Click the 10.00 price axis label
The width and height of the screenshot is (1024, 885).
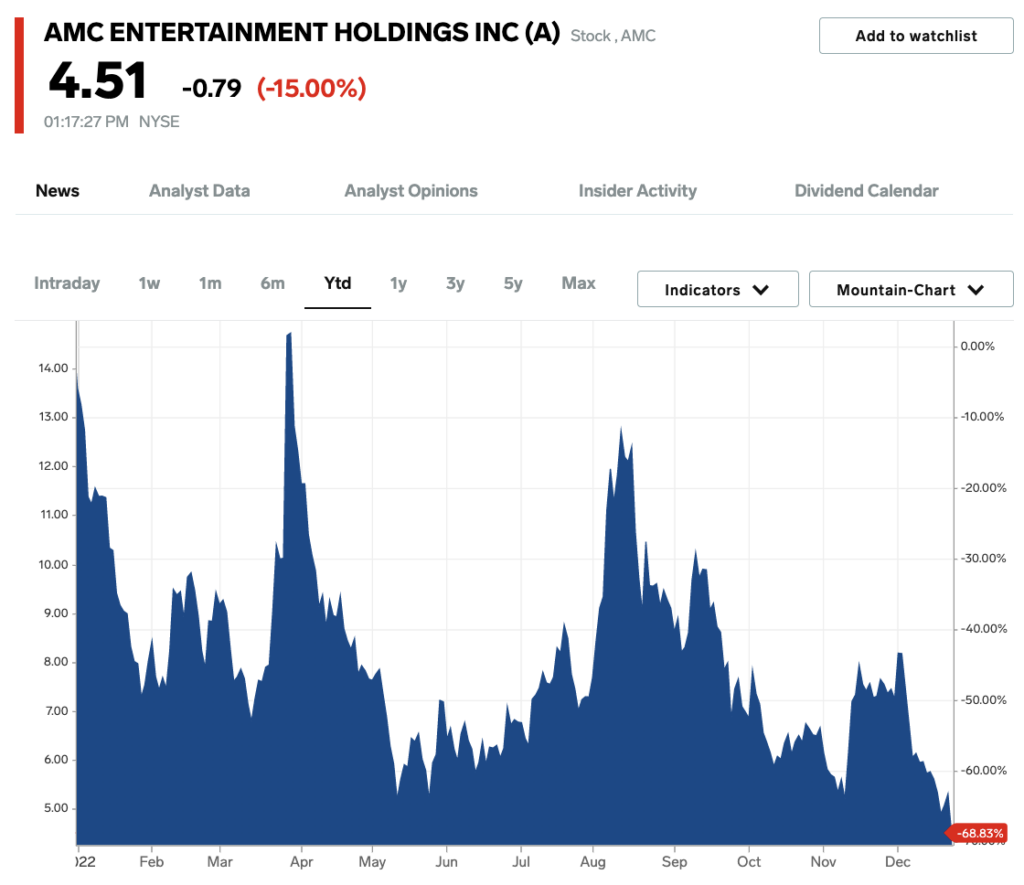pyautogui.click(x=53, y=564)
